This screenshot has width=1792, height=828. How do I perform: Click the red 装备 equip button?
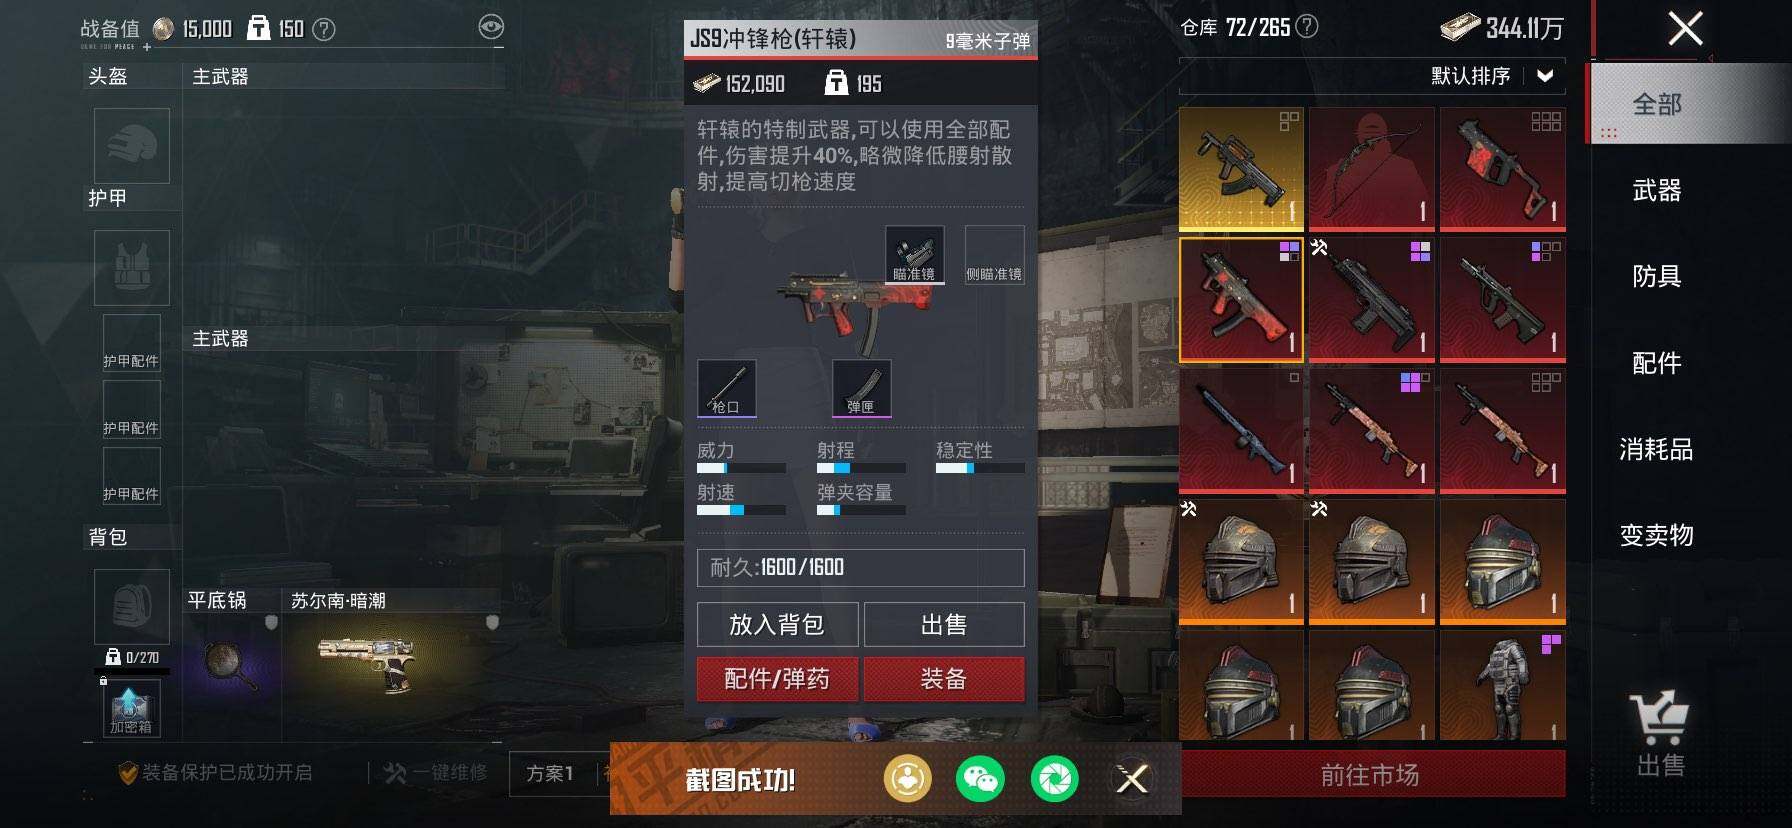point(943,679)
